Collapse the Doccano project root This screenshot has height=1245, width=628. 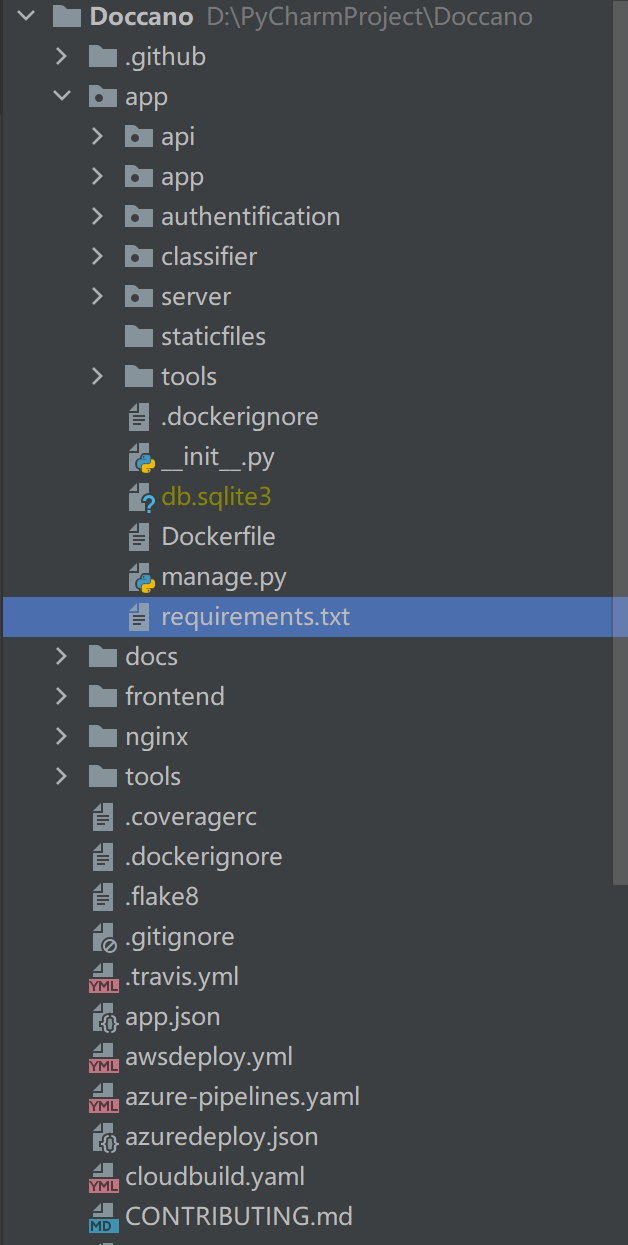pos(26,17)
